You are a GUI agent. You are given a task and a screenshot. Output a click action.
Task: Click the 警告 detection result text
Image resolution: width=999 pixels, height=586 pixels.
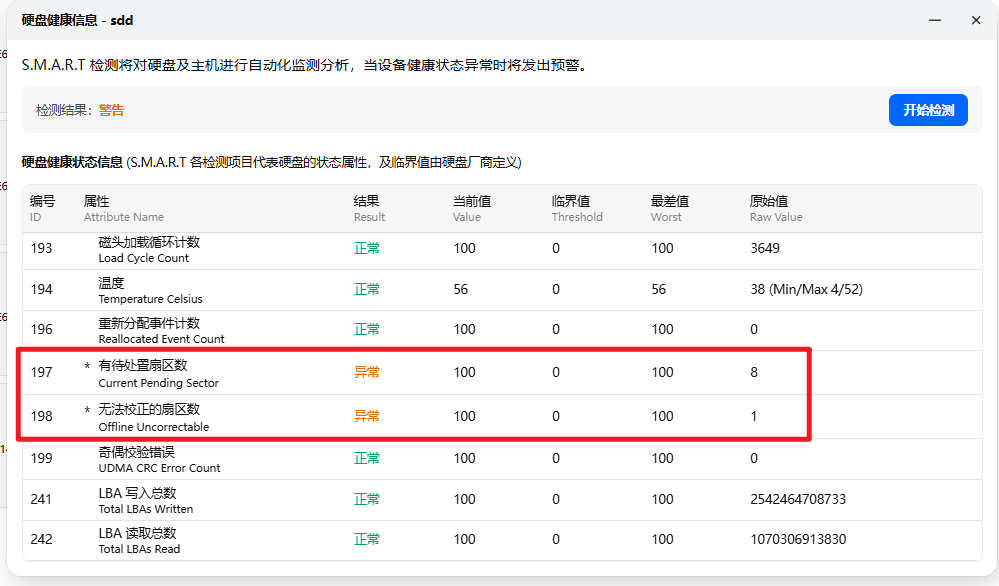pyautogui.click(x=111, y=110)
